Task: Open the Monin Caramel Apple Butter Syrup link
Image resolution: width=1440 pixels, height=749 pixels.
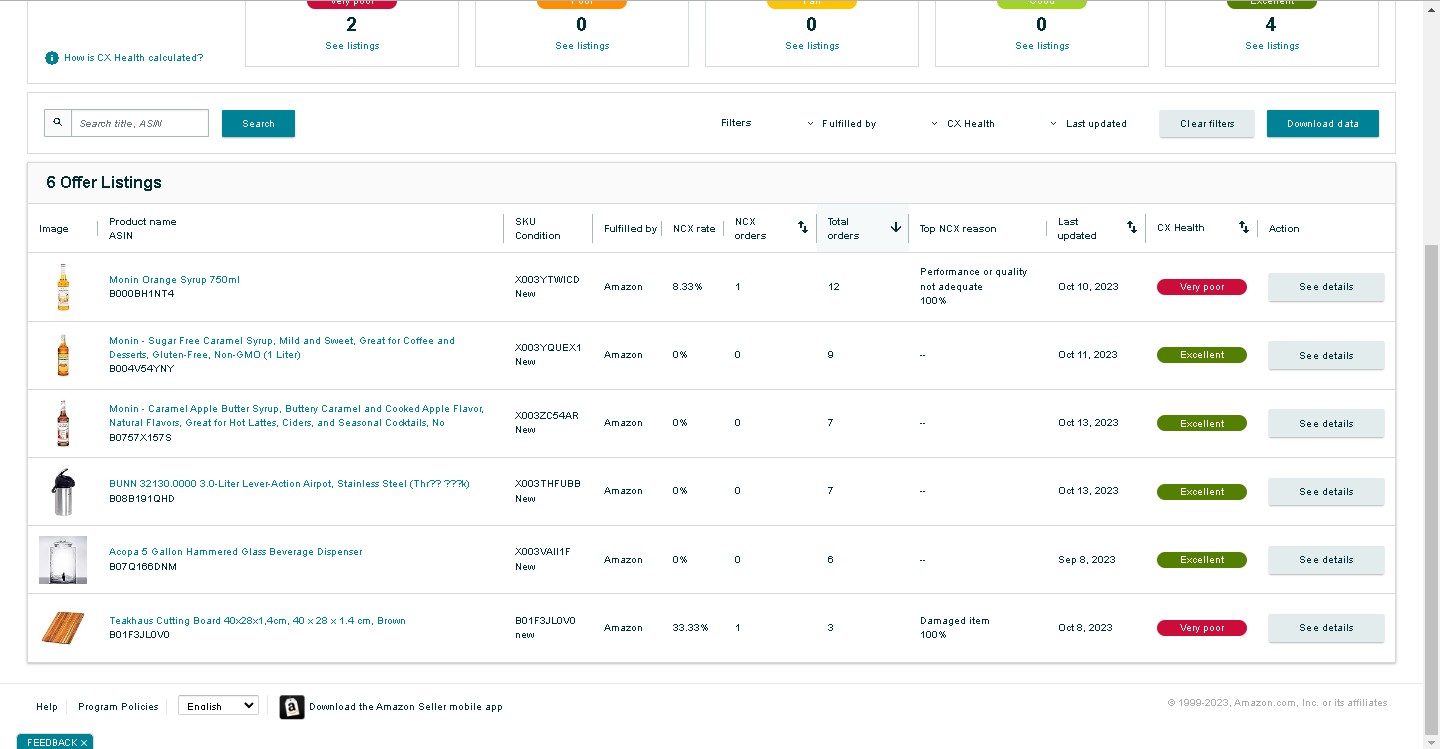Action: click(296, 416)
